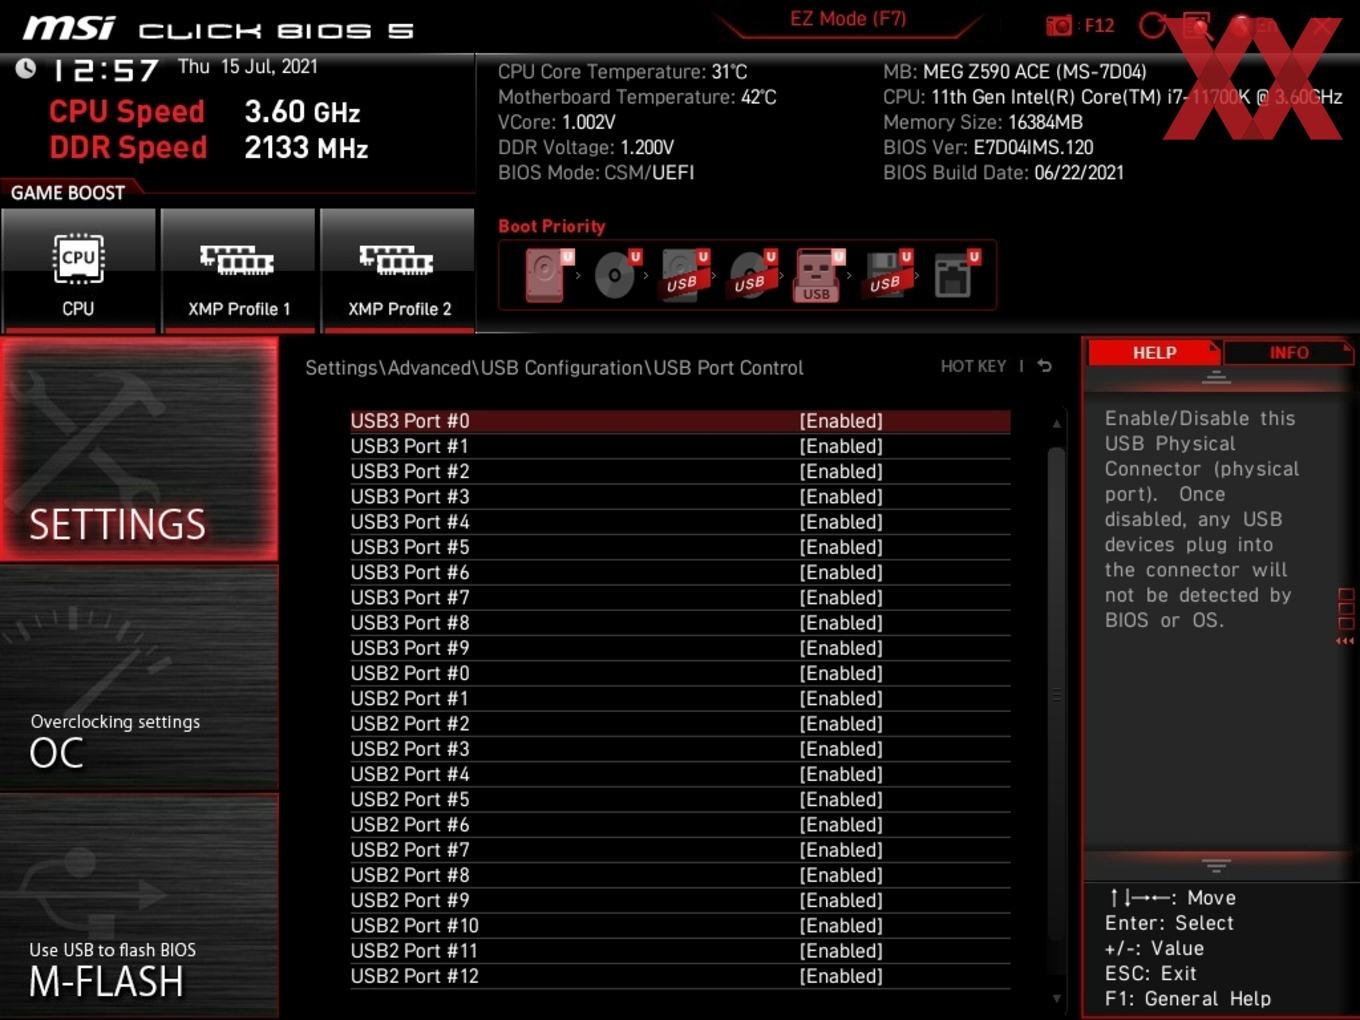Change the USB3 Port #2 Enabled value
Screen dimensions: 1360x1020
pos(841,471)
